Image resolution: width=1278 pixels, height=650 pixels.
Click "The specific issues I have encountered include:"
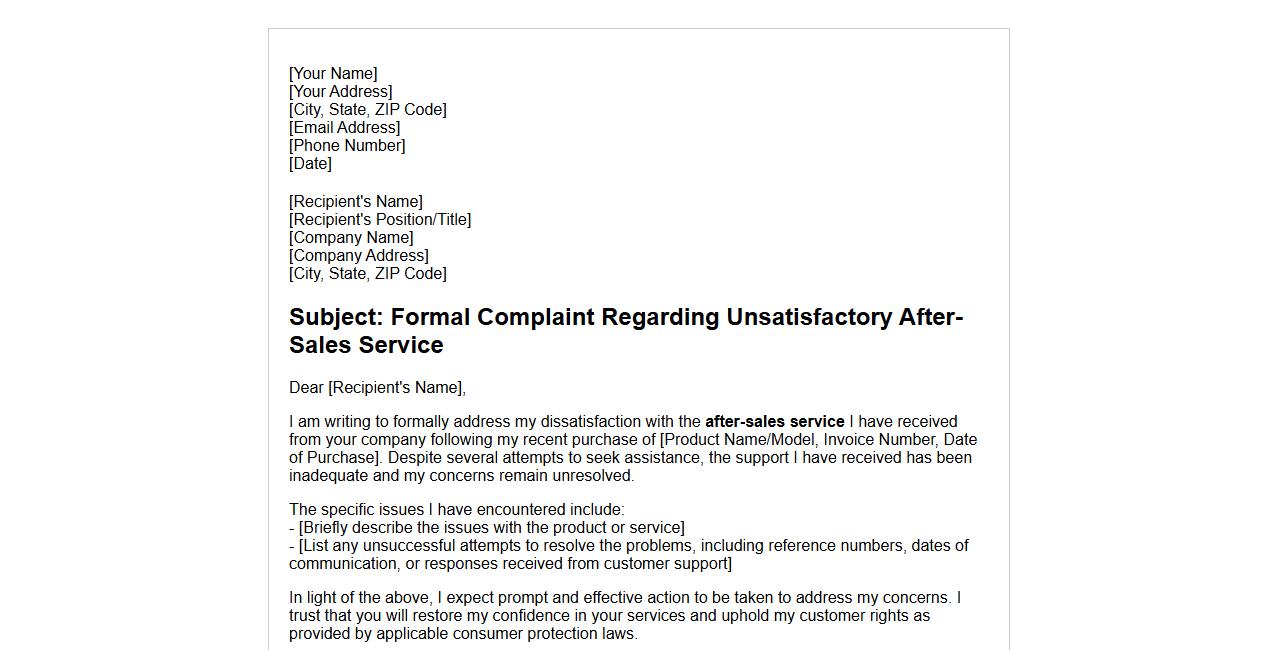coord(456,510)
